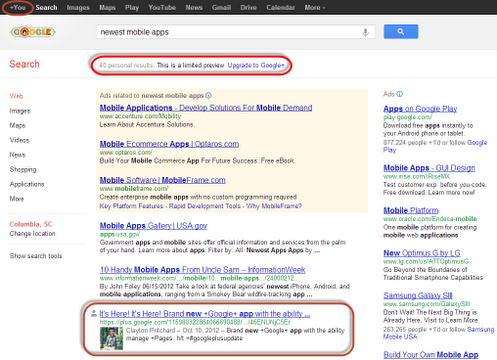
Task: Select Applications in the left sidebar
Action: (27, 184)
